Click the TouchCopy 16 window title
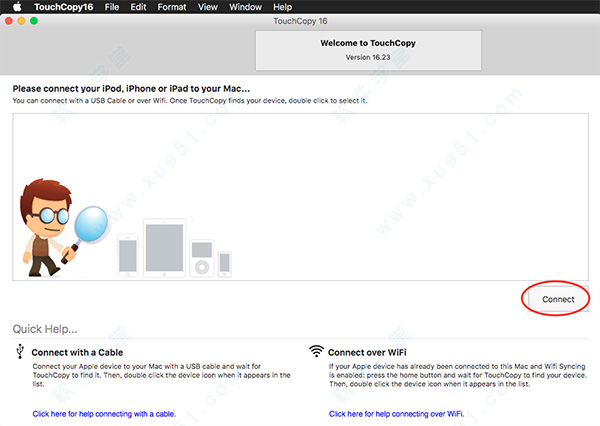600x426 pixels. [x=300, y=21]
